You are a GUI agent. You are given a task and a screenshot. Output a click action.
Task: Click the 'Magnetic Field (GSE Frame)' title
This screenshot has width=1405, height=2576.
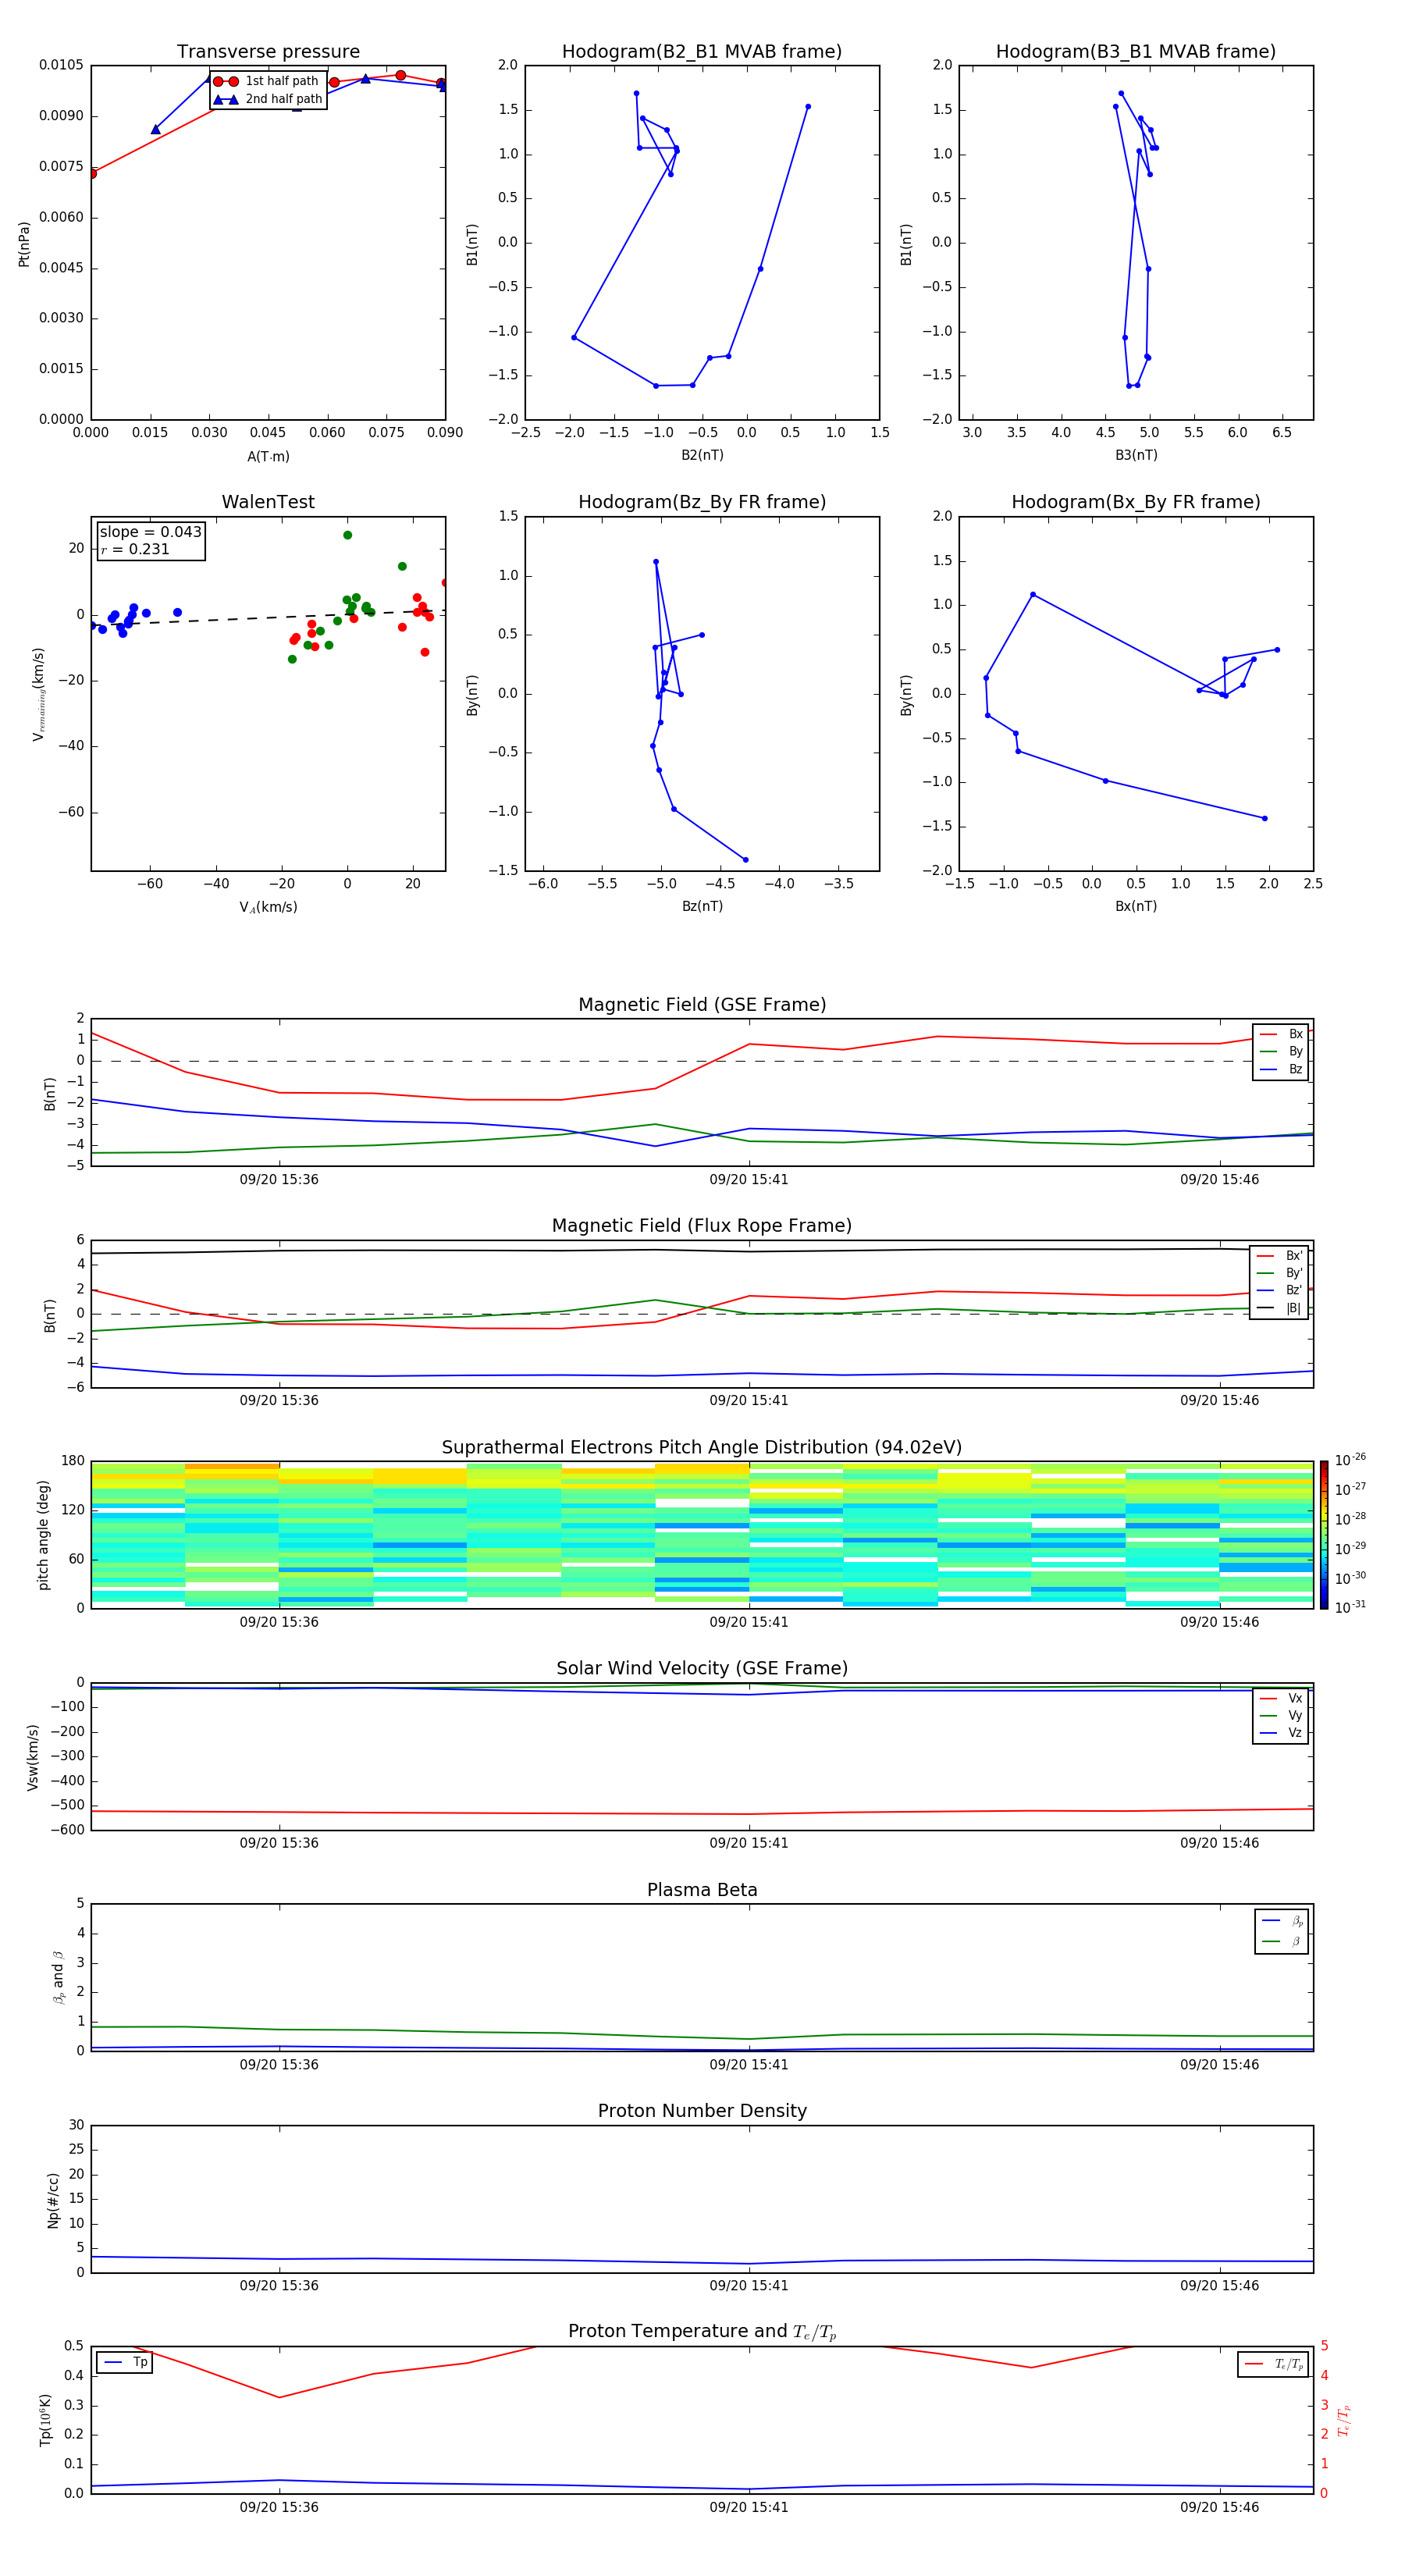[702, 1005]
